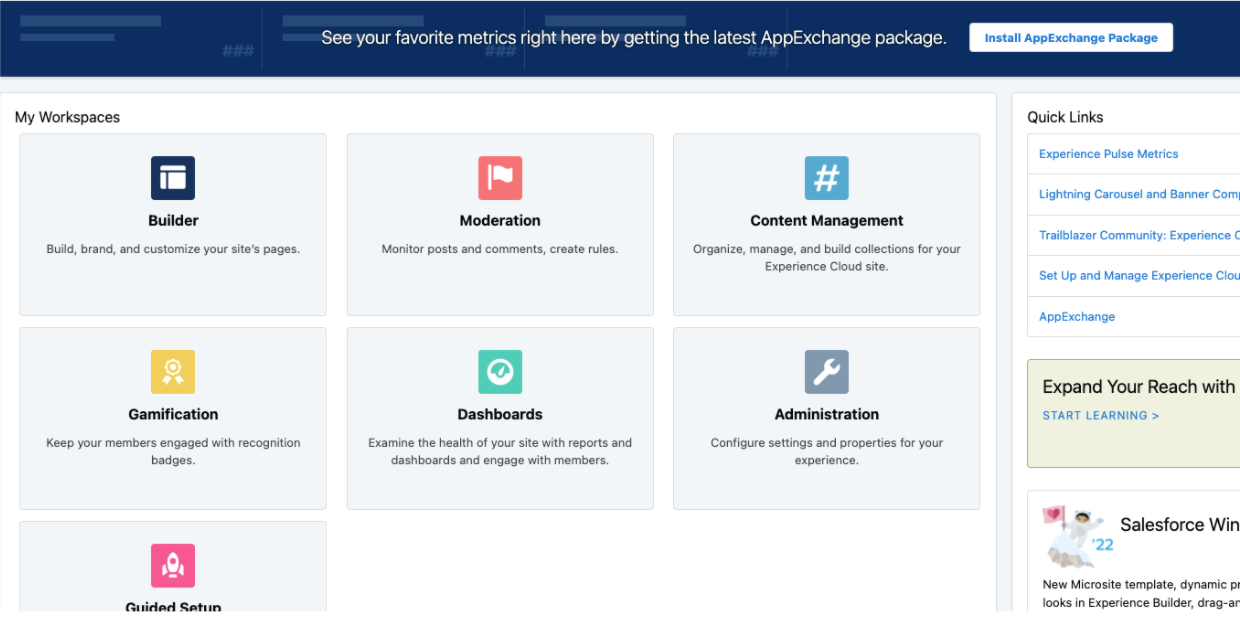
Task: Click the Guided Setup title text
Action: [173, 606]
